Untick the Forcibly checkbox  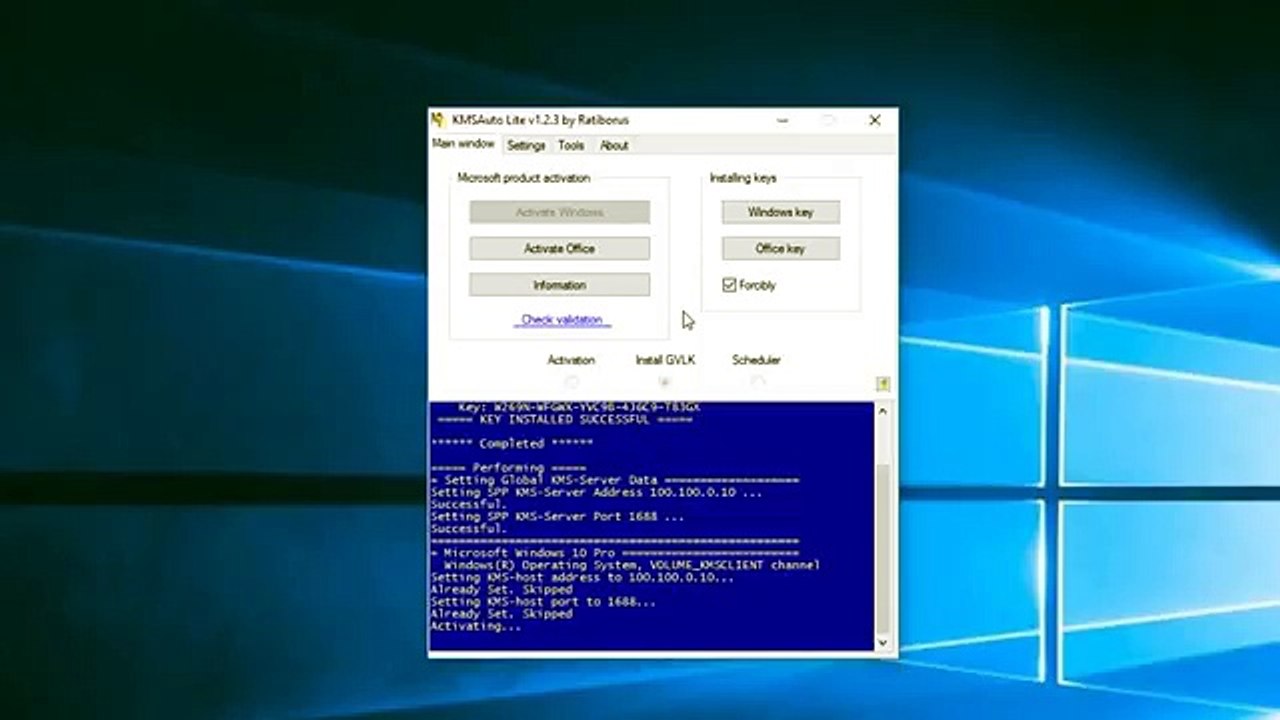click(x=729, y=285)
